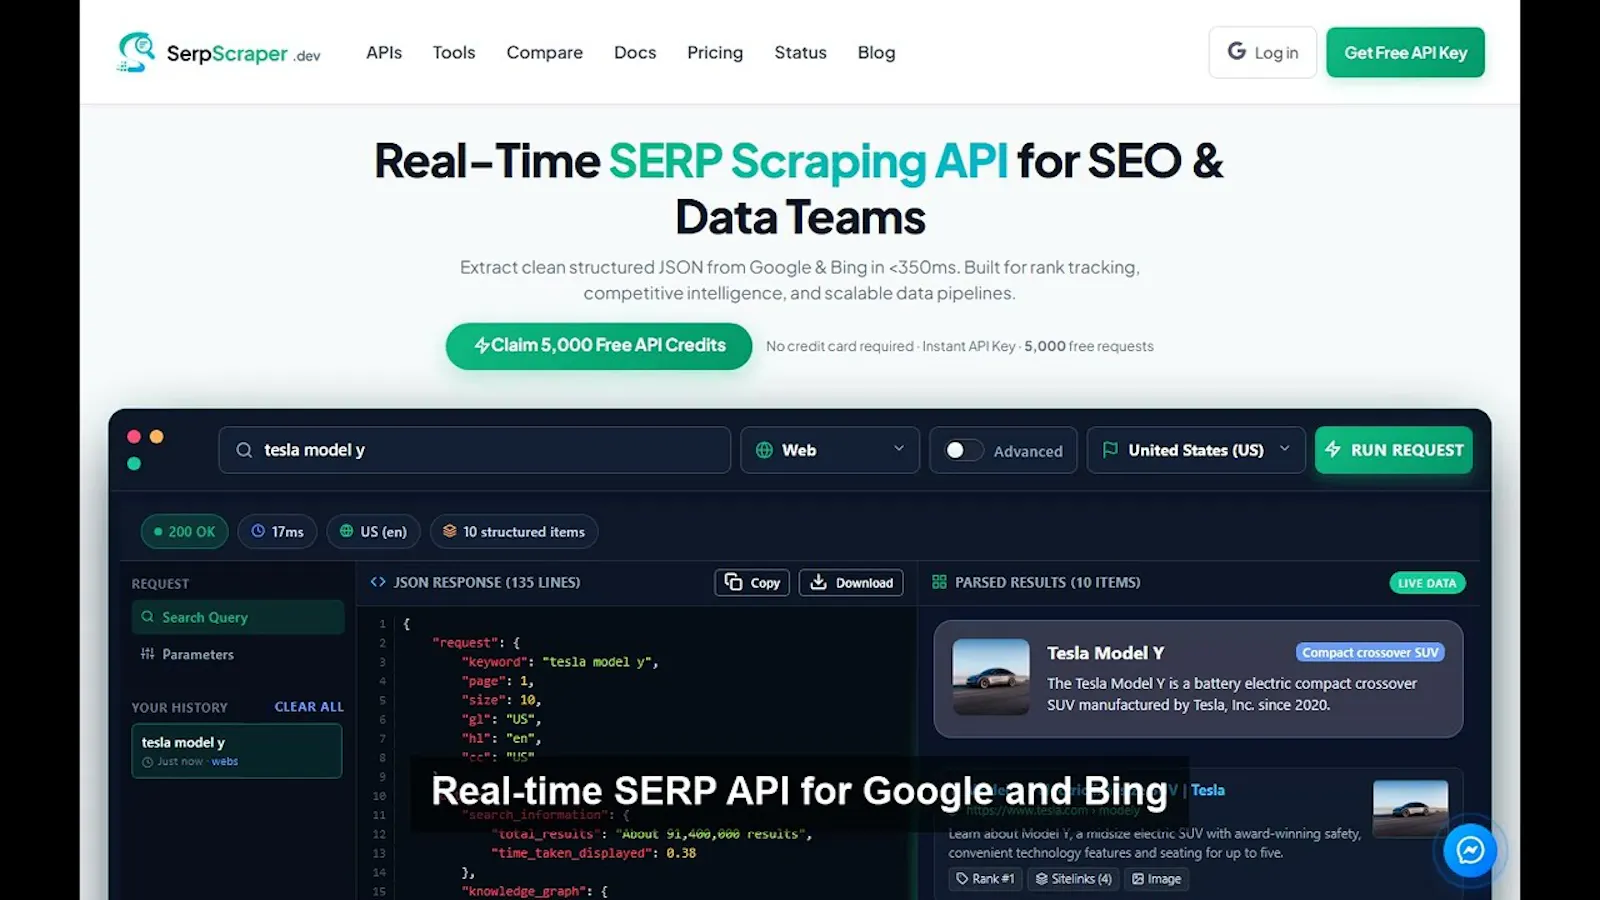Select the Parameters request tab

click(x=238, y=654)
